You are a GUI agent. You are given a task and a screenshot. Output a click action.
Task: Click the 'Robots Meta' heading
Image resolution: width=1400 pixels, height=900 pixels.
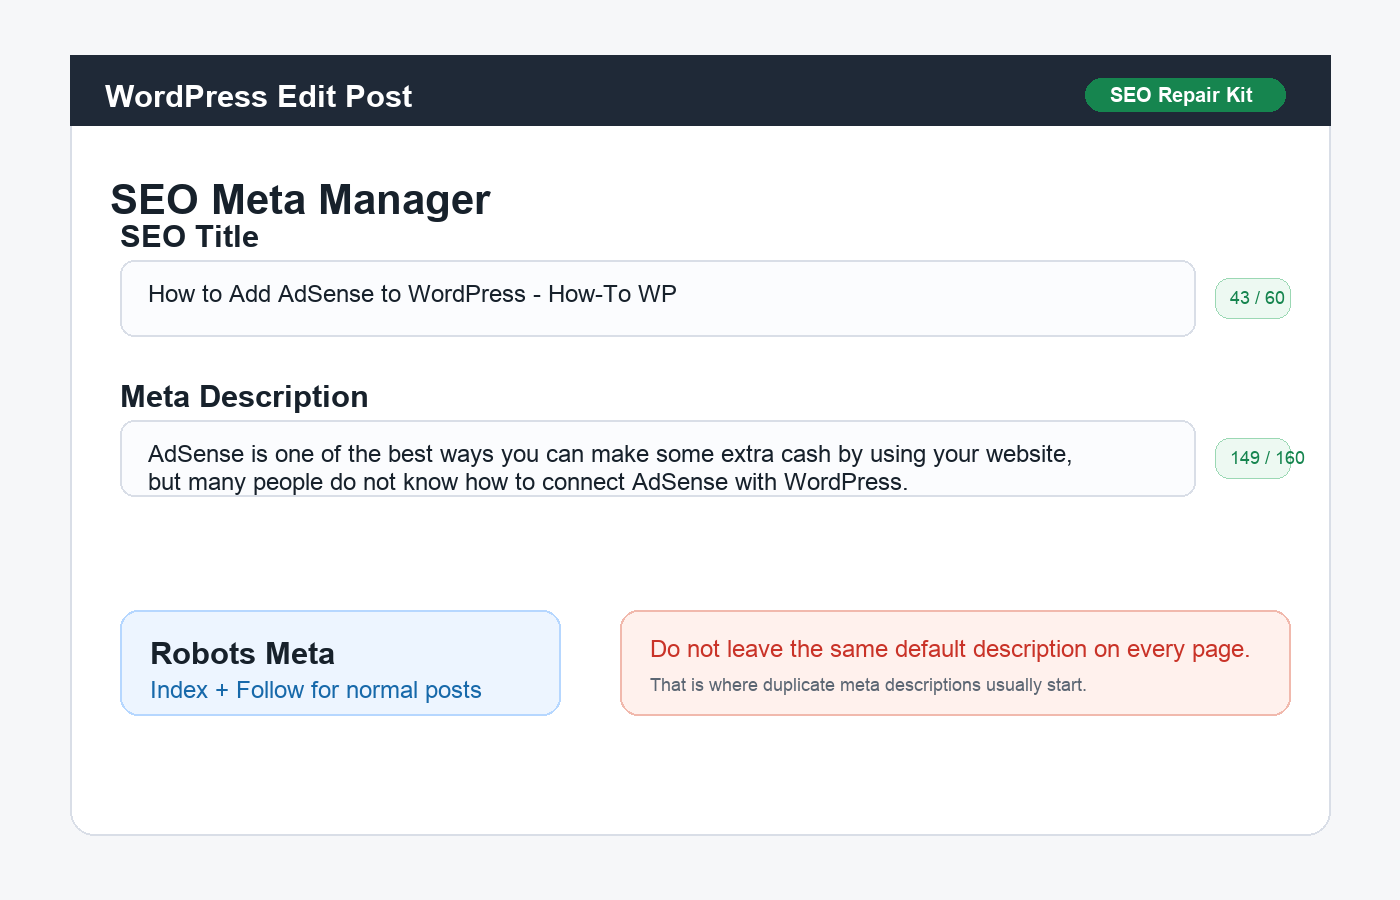(x=242, y=654)
